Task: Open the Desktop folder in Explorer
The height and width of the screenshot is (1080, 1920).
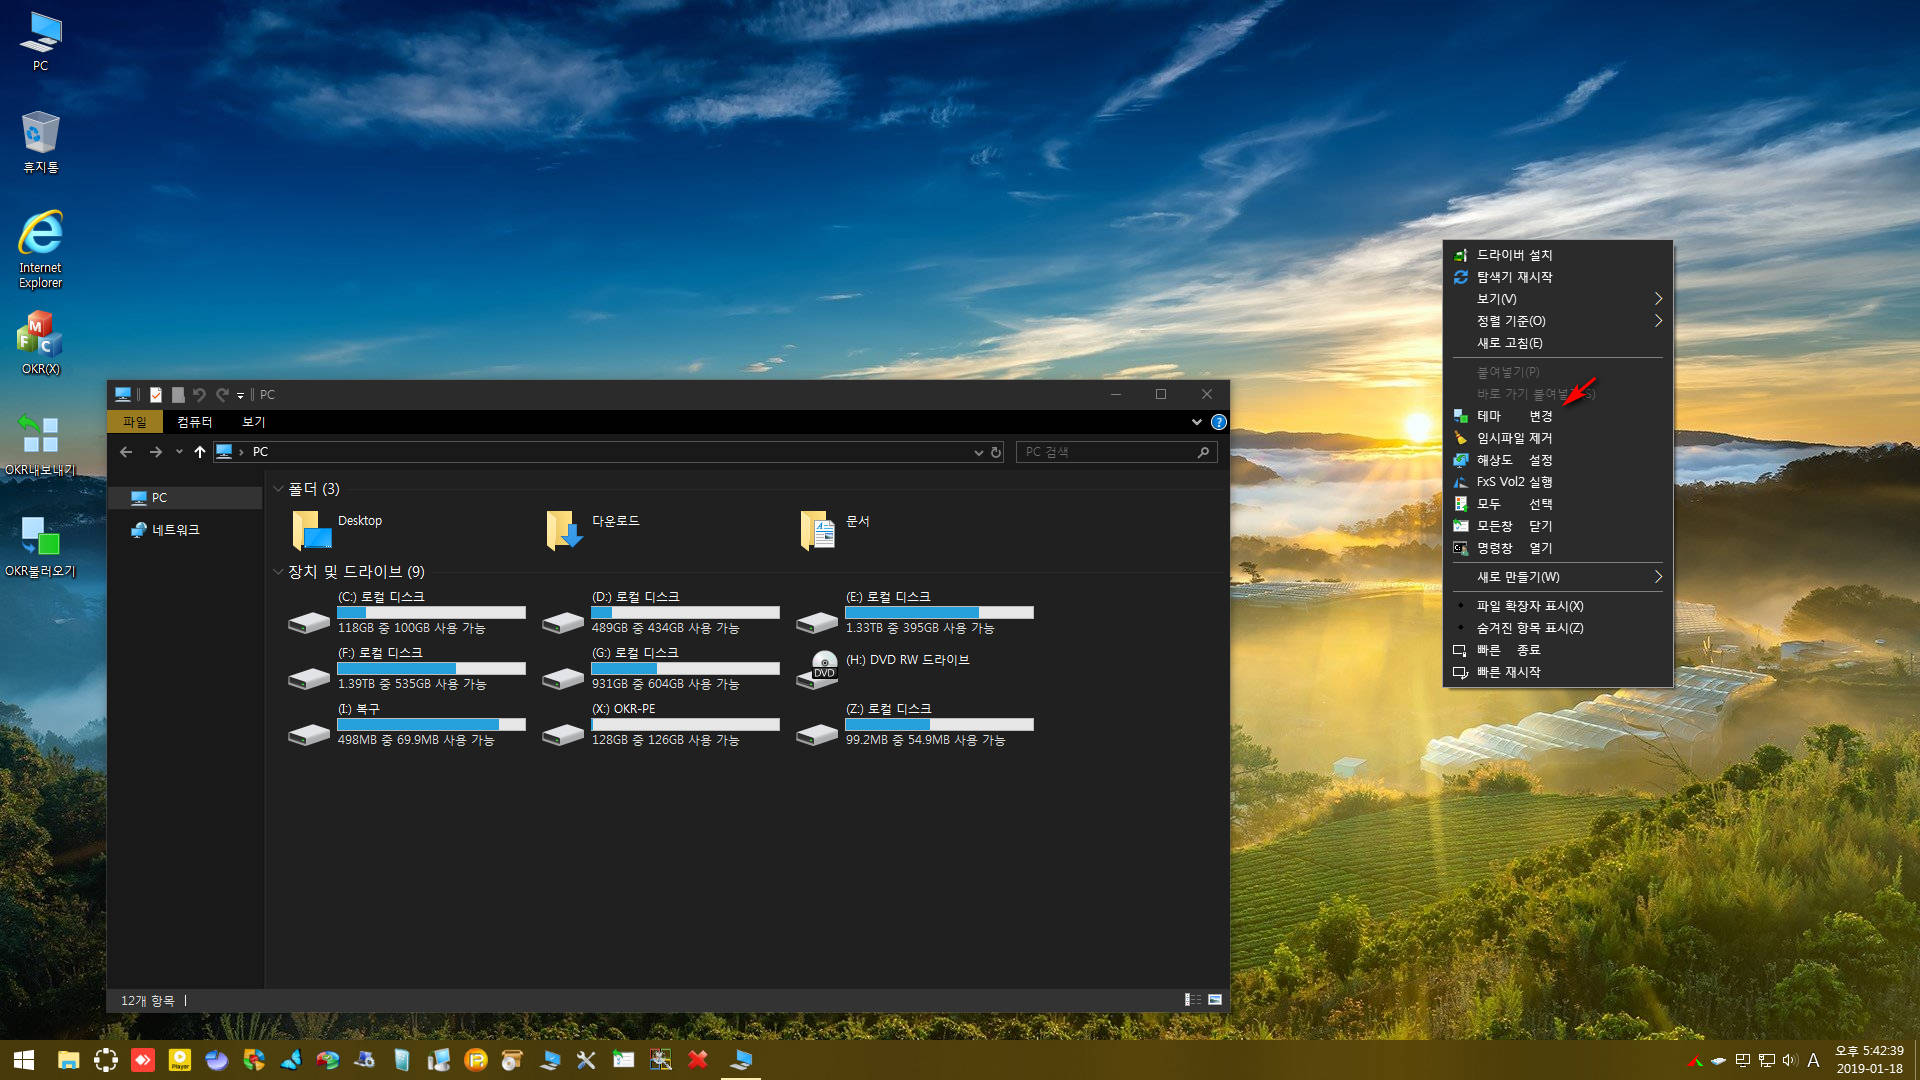Action: [338, 530]
